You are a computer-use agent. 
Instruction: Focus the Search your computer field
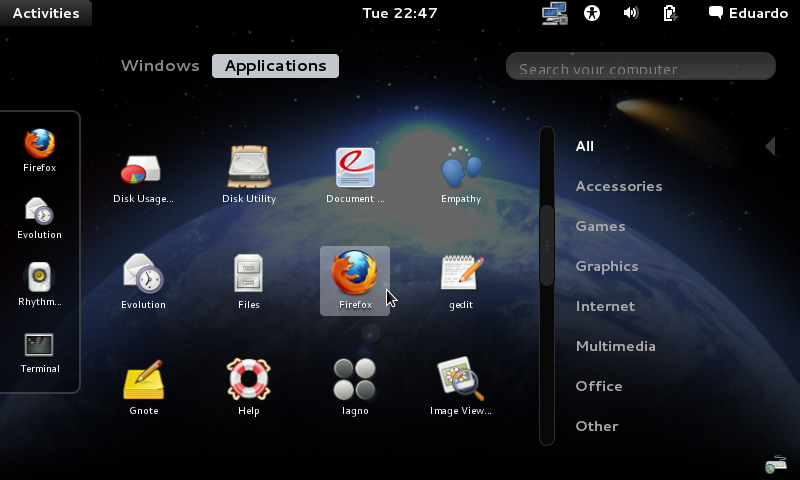pyautogui.click(x=641, y=66)
